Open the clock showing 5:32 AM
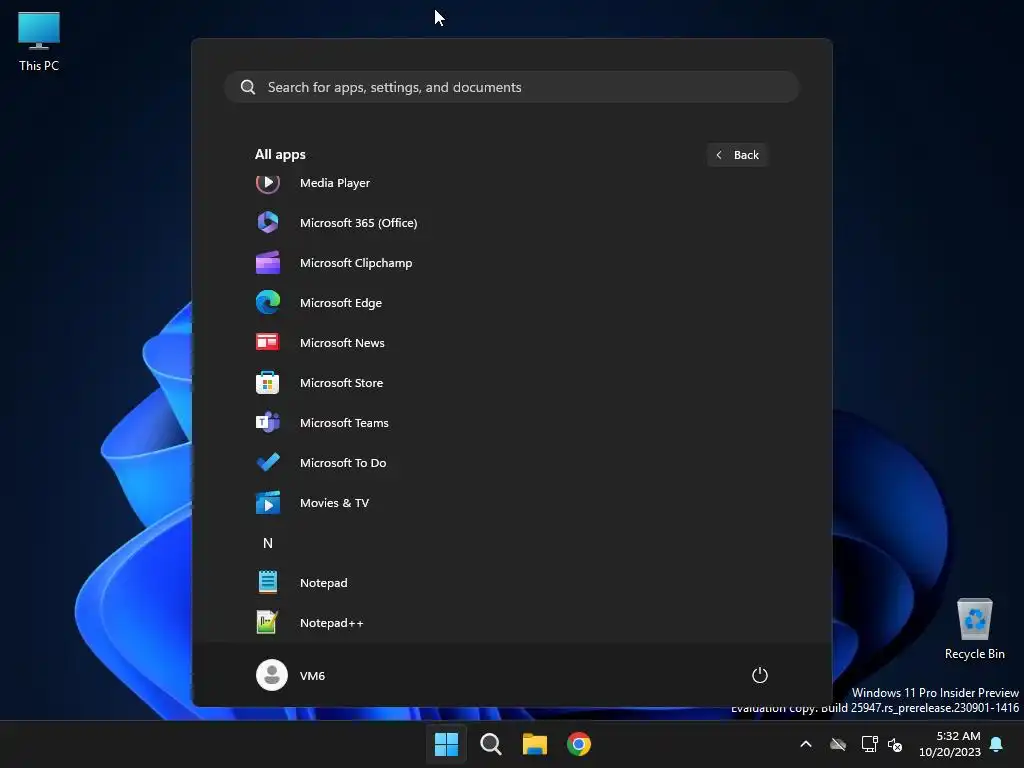This screenshot has width=1024, height=768. pyautogui.click(x=950, y=744)
